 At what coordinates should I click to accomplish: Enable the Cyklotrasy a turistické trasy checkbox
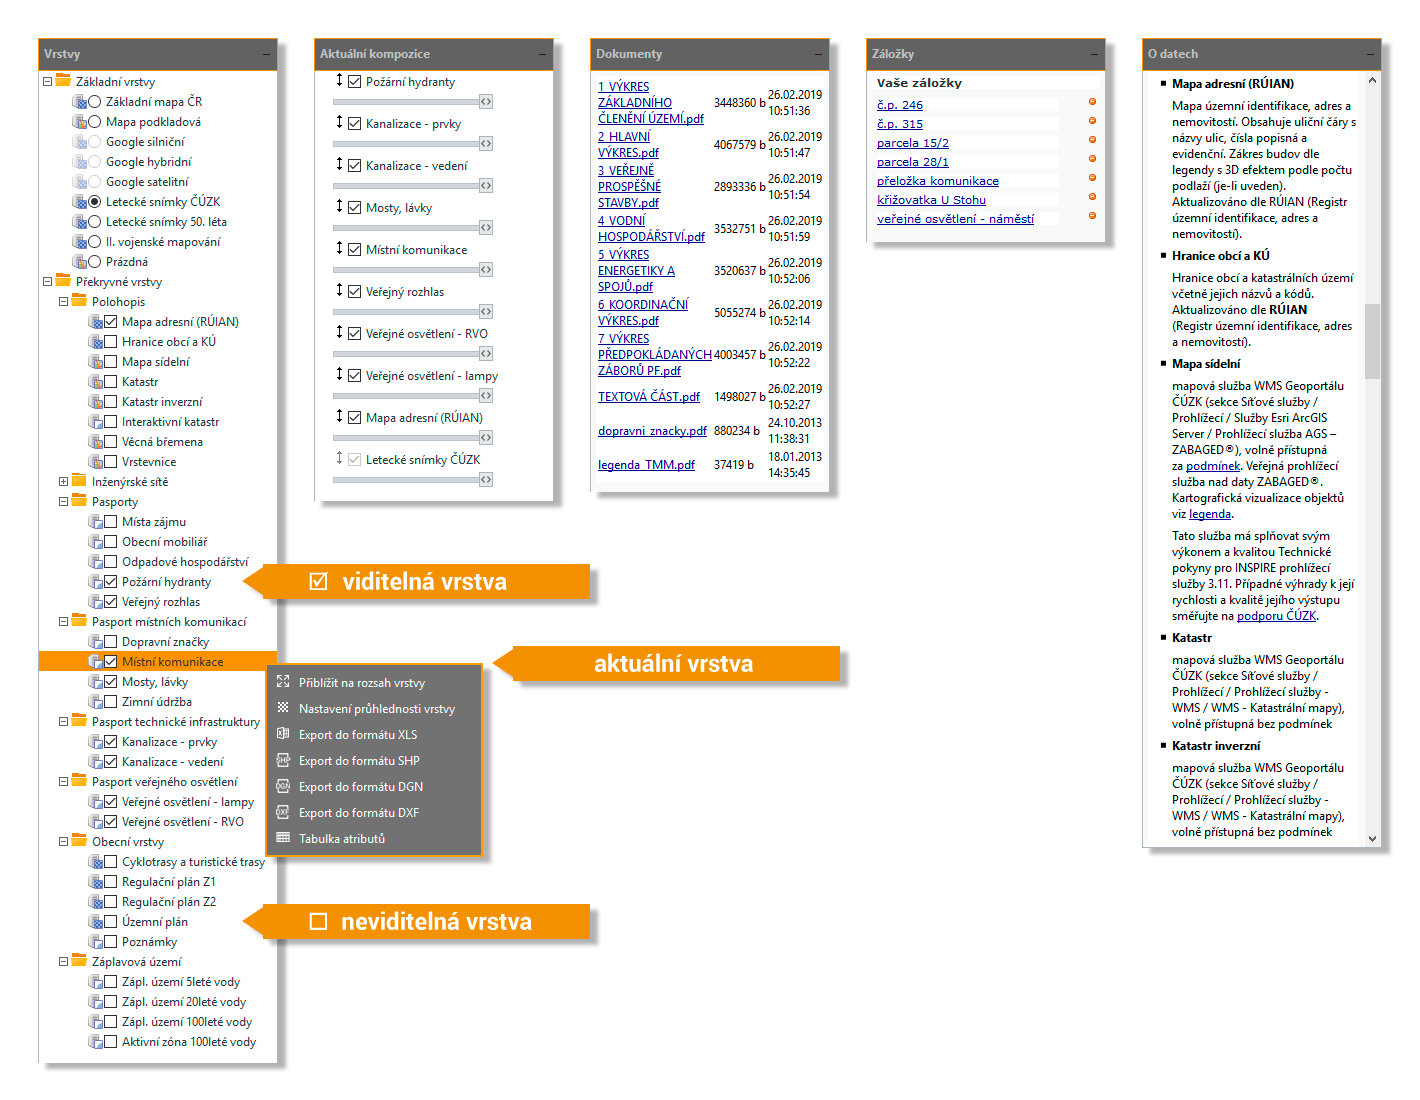tap(111, 862)
